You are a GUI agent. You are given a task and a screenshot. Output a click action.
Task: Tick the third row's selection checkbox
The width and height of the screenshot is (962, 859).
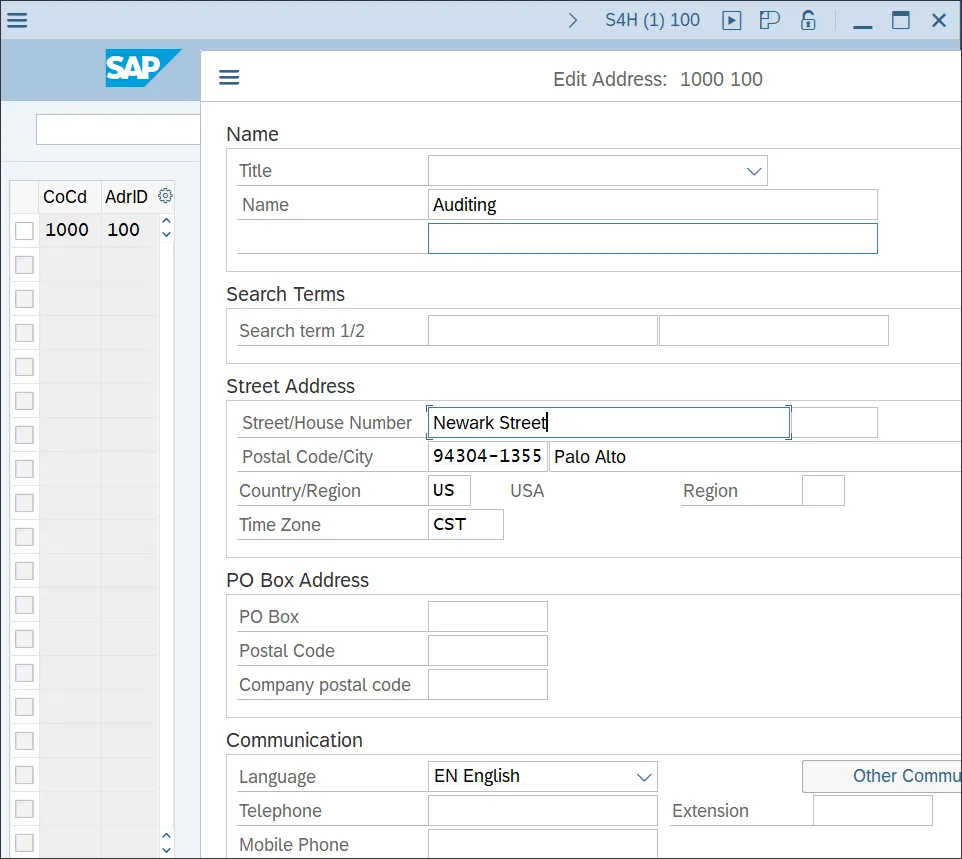coord(24,299)
